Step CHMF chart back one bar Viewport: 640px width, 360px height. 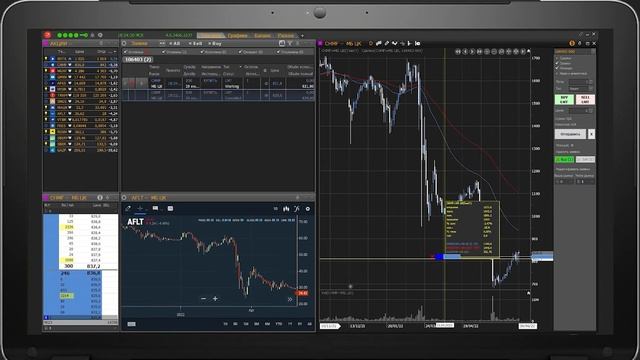pyautogui.click(x=465, y=52)
